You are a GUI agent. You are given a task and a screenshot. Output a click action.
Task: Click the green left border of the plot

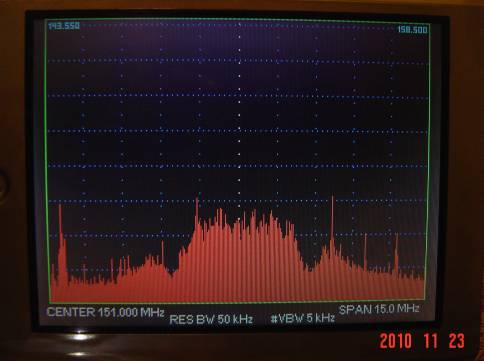[47, 160]
